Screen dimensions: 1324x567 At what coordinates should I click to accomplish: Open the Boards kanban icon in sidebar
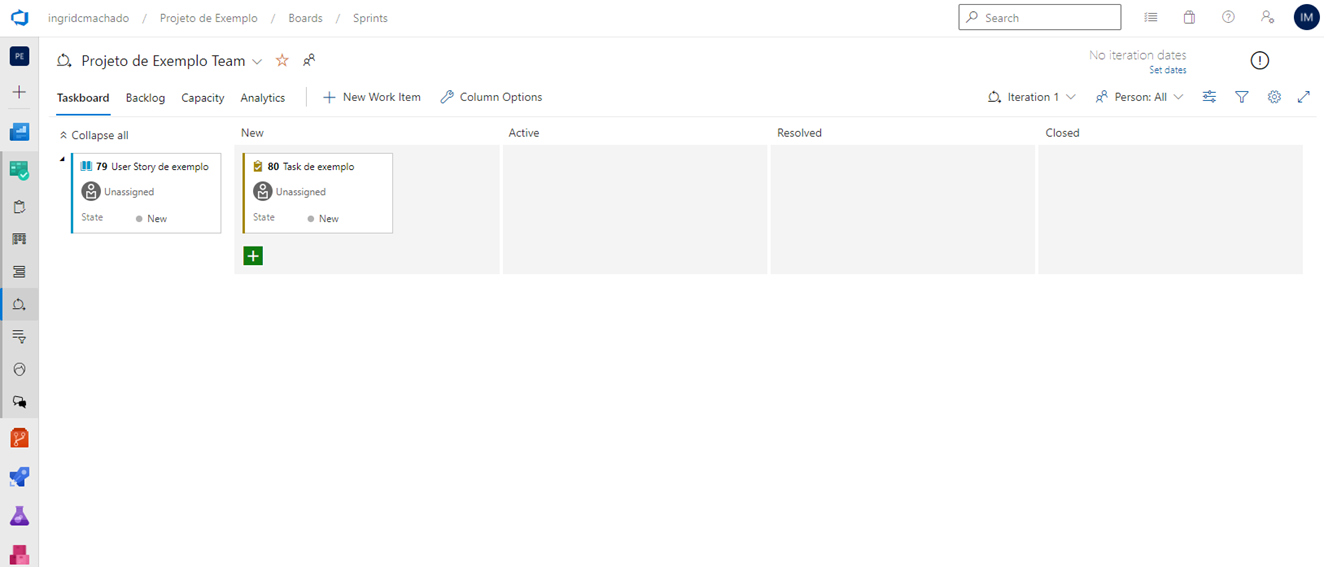pos(19,239)
